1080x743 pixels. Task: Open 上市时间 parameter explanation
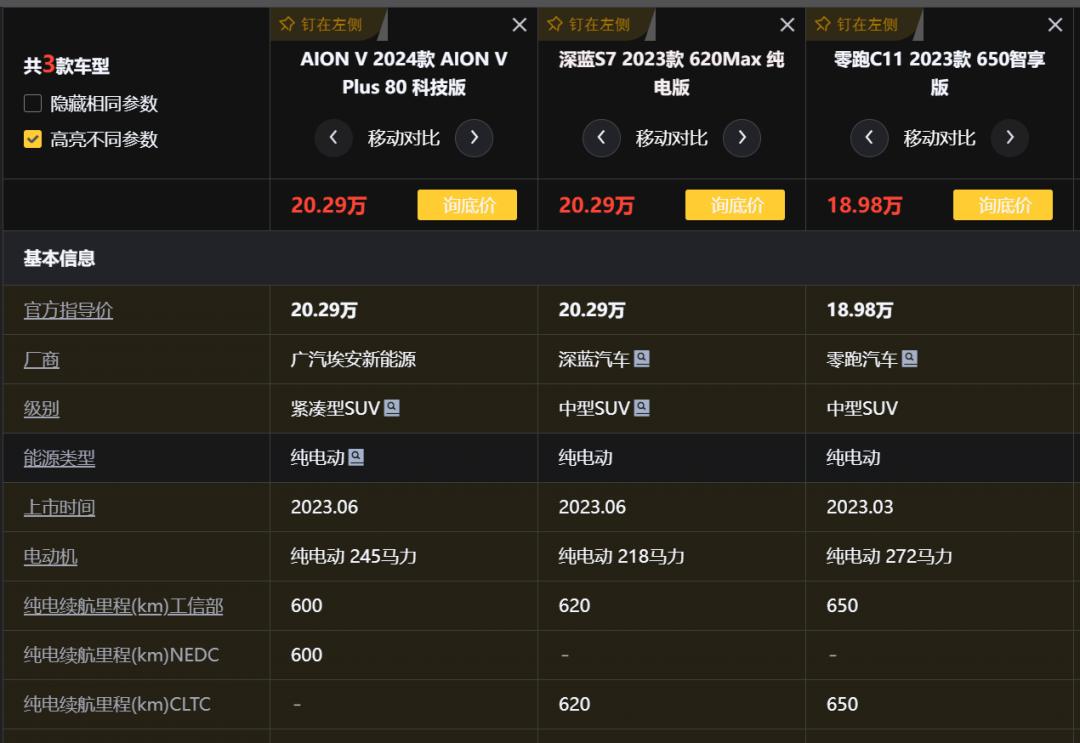coord(59,507)
